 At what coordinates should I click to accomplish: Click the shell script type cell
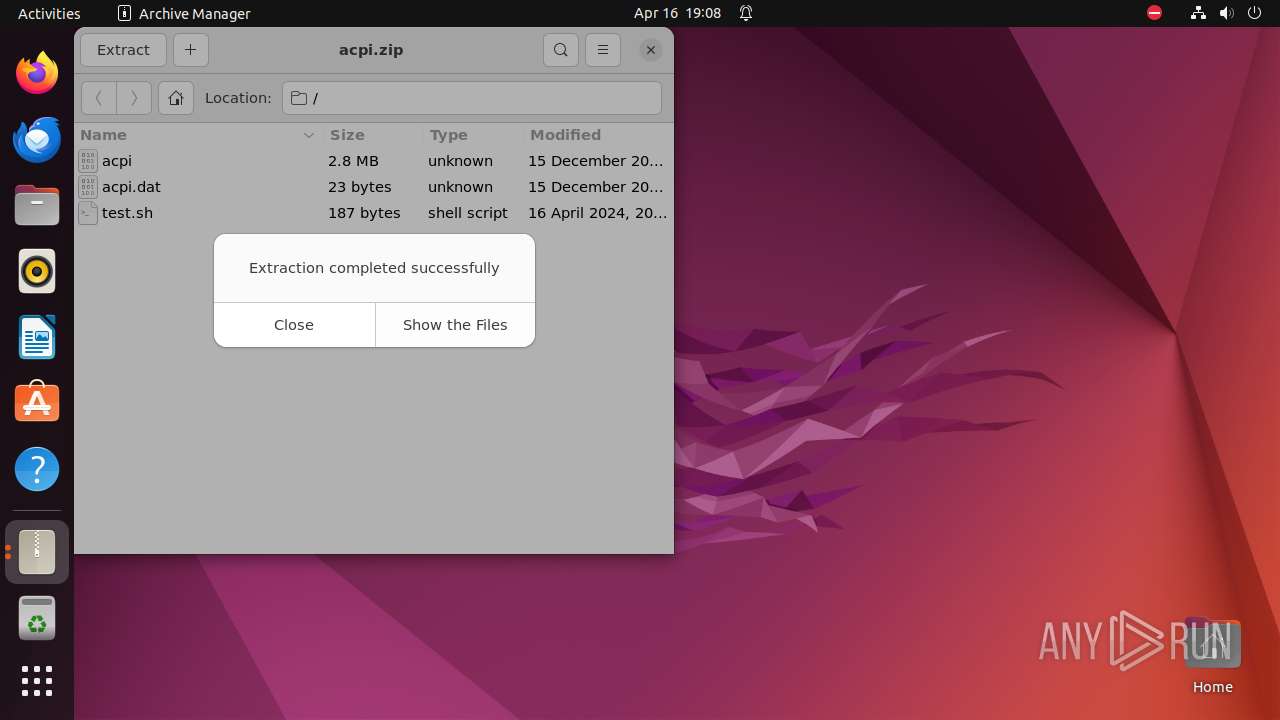(x=468, y=213)
